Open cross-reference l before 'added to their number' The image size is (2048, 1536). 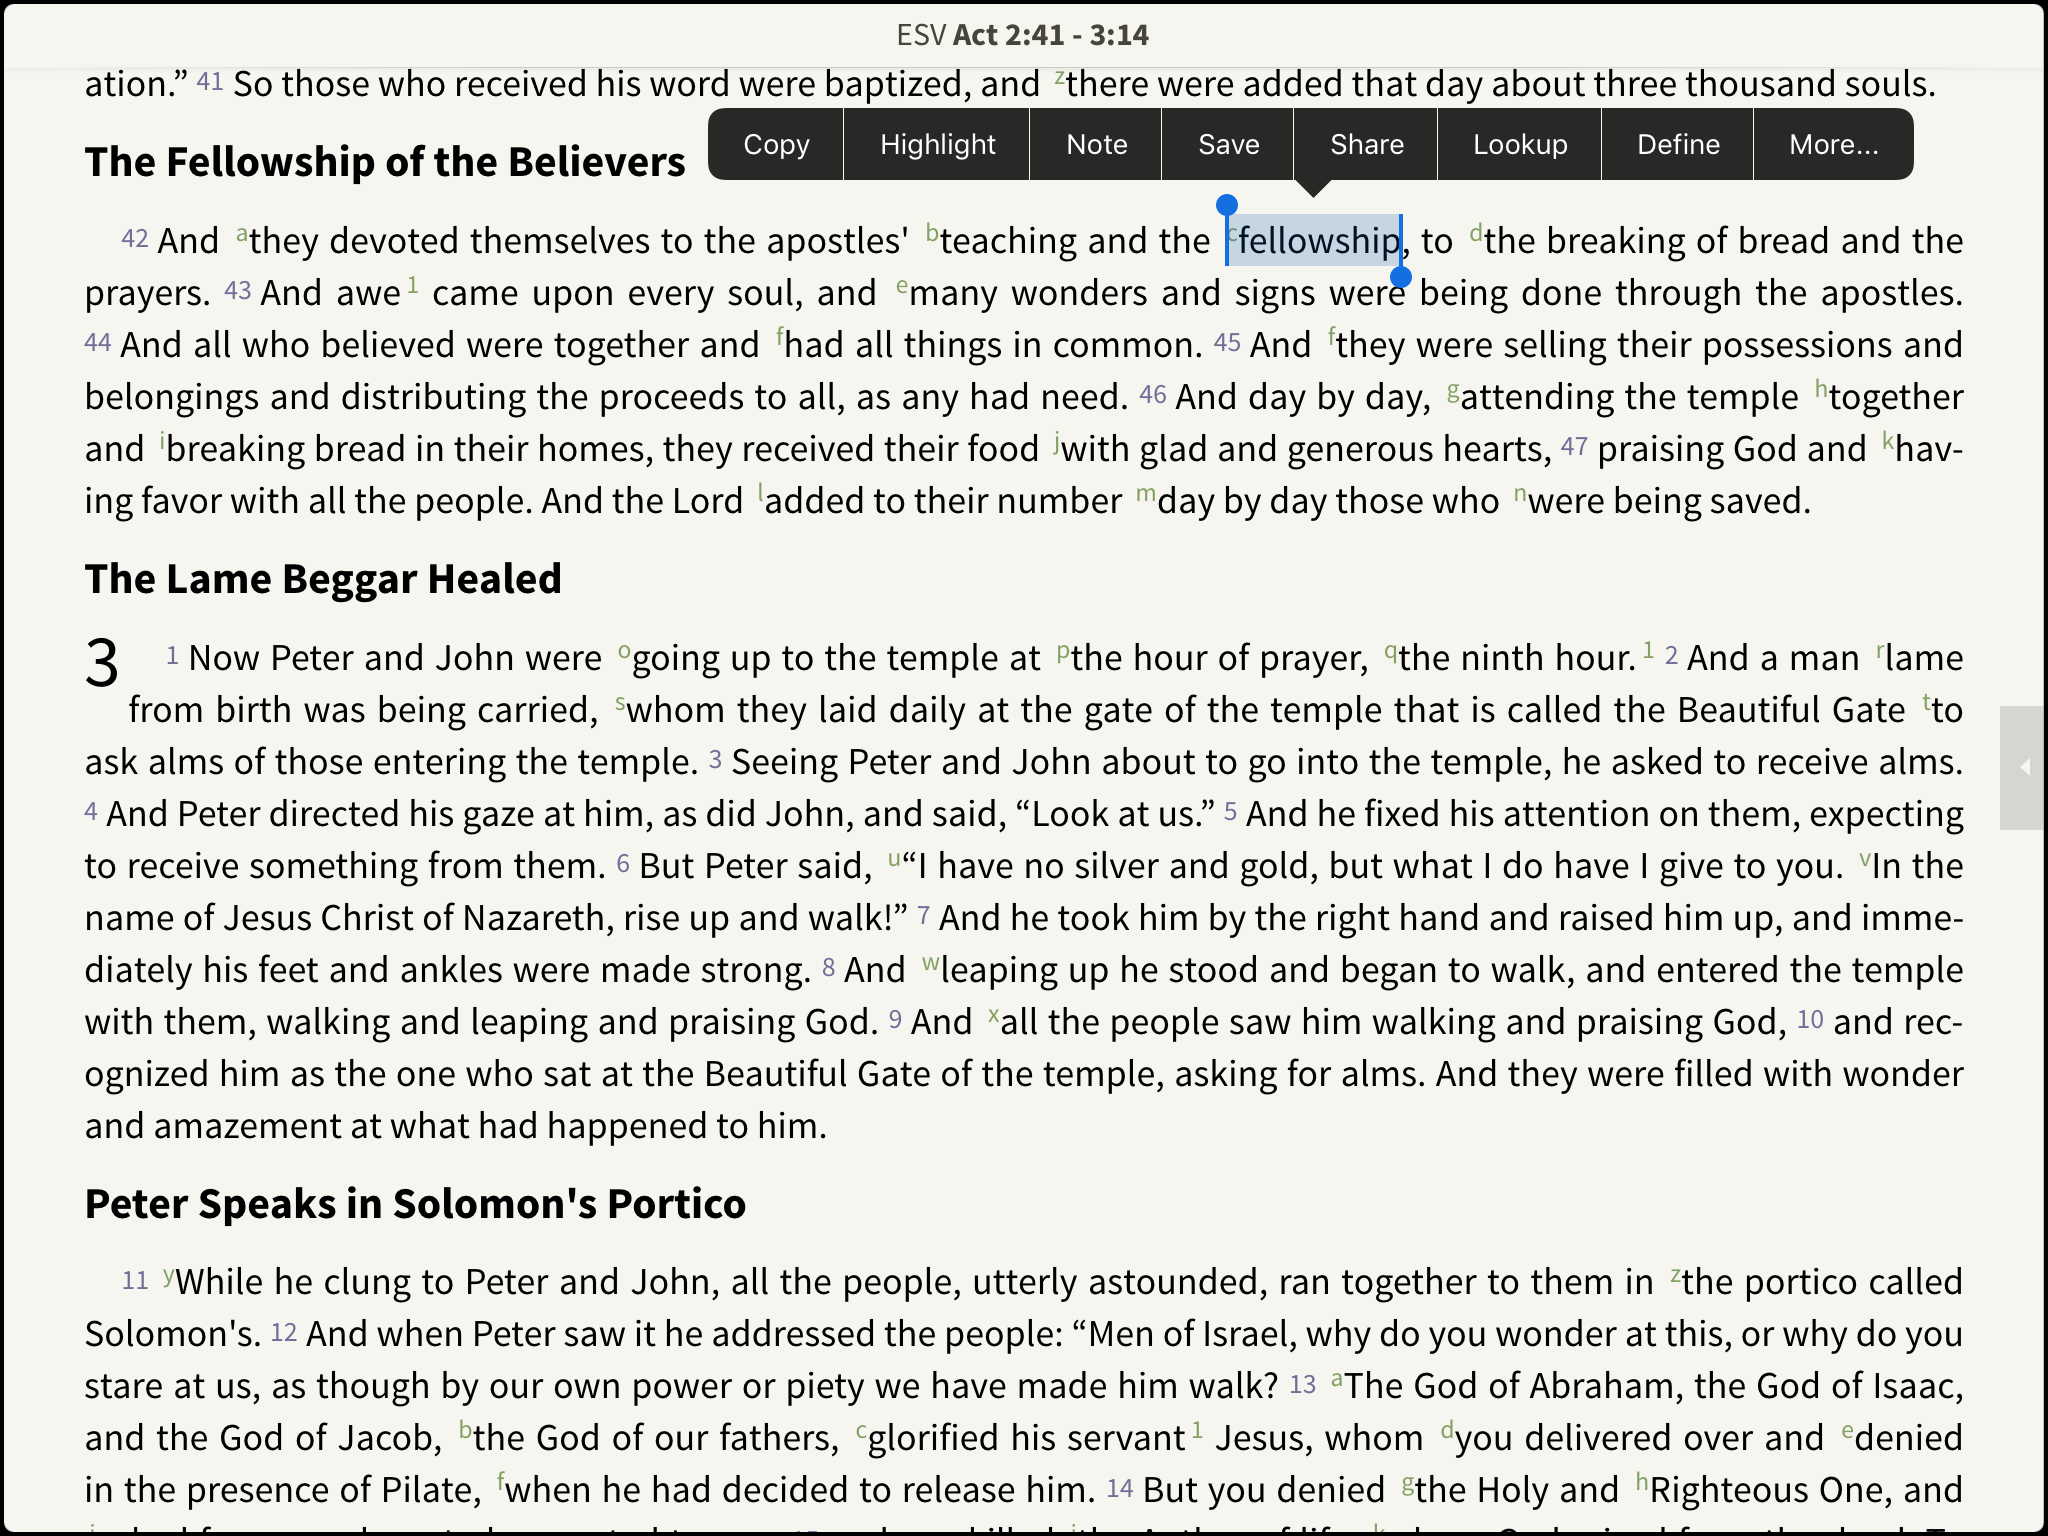click(x=760, y=492)
